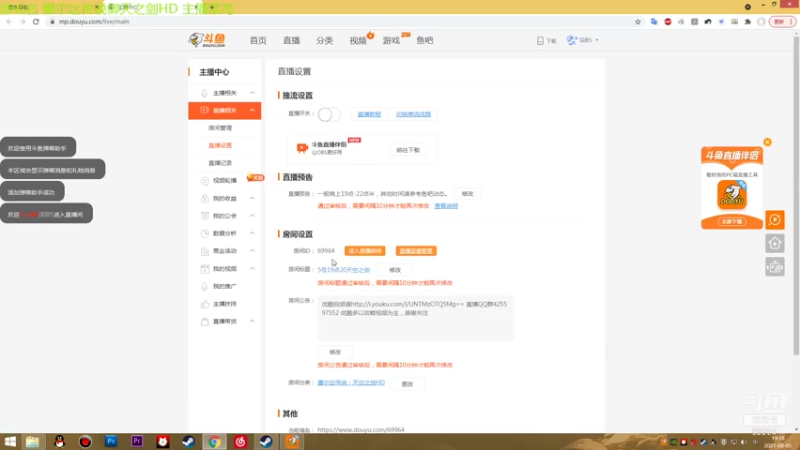Open the user account dropdown in the header
The height and width of the screenshot is (450, 800).
[x=583, y=40]
